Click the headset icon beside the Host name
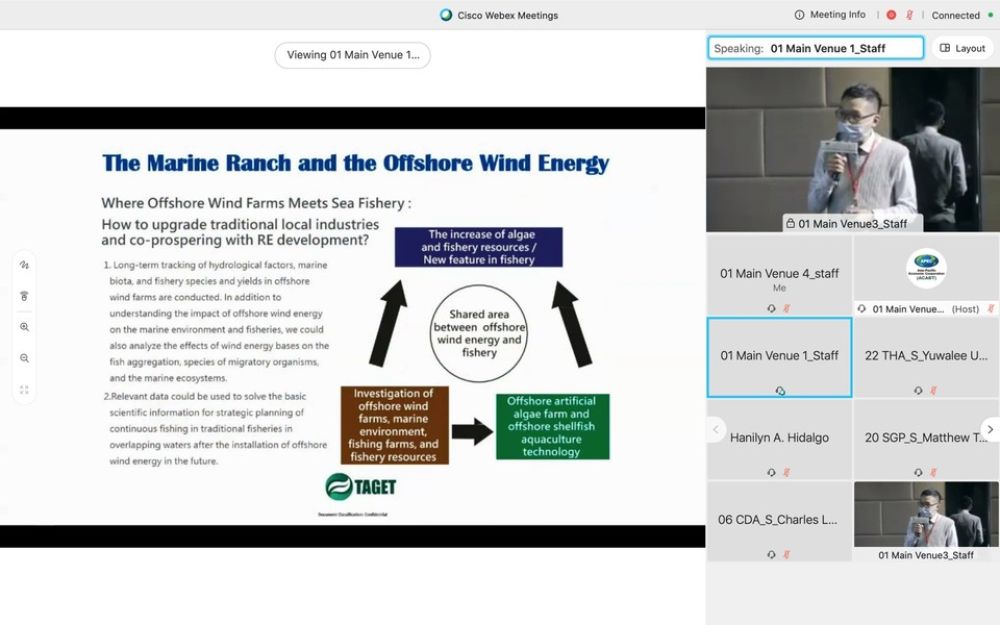 pos(862,309)
